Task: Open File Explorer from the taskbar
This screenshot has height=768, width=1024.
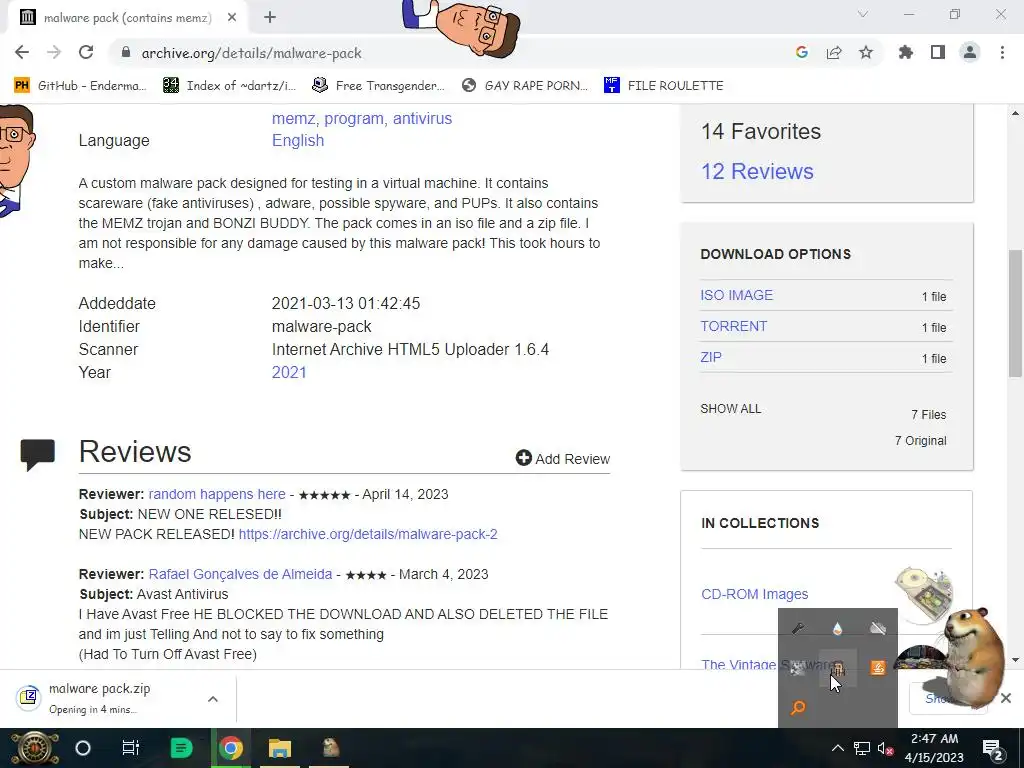Action: [280, 748]
